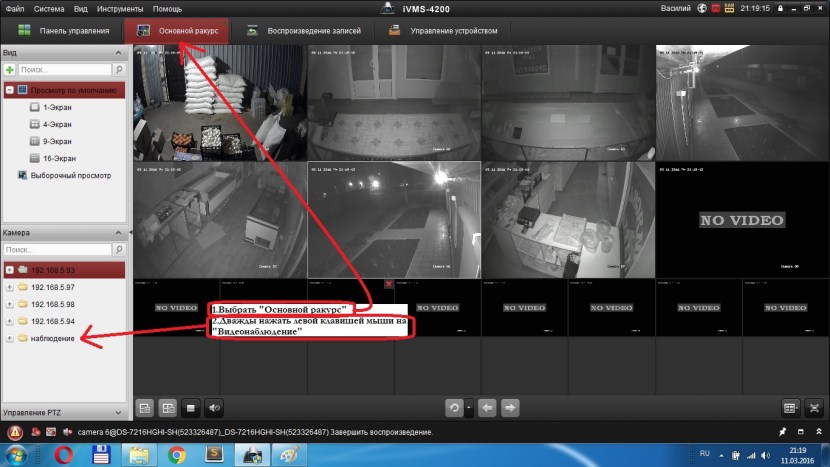Click the stop all live view button
Screen dimensions: 830x467
coord(191,408)
